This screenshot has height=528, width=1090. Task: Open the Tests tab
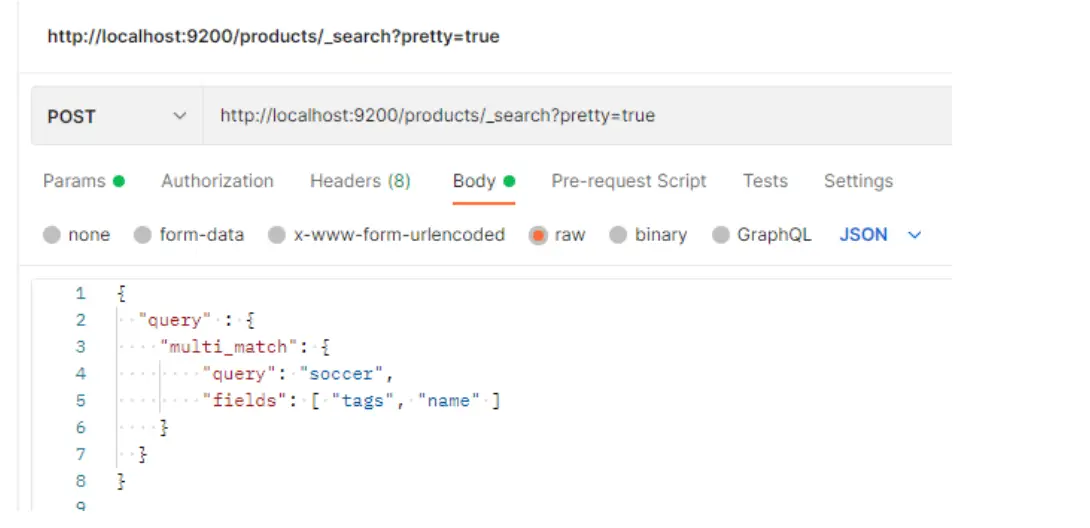[x=764, y=181]
